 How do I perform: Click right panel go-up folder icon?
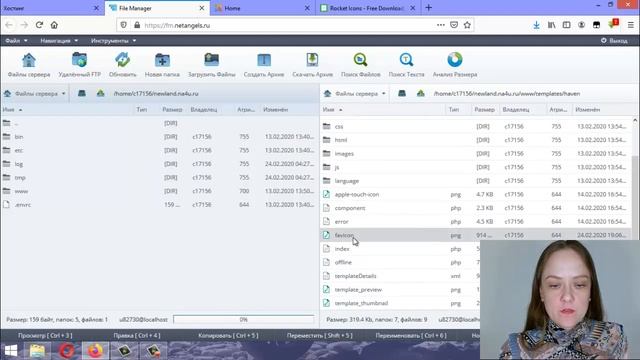tap(420, 93)
